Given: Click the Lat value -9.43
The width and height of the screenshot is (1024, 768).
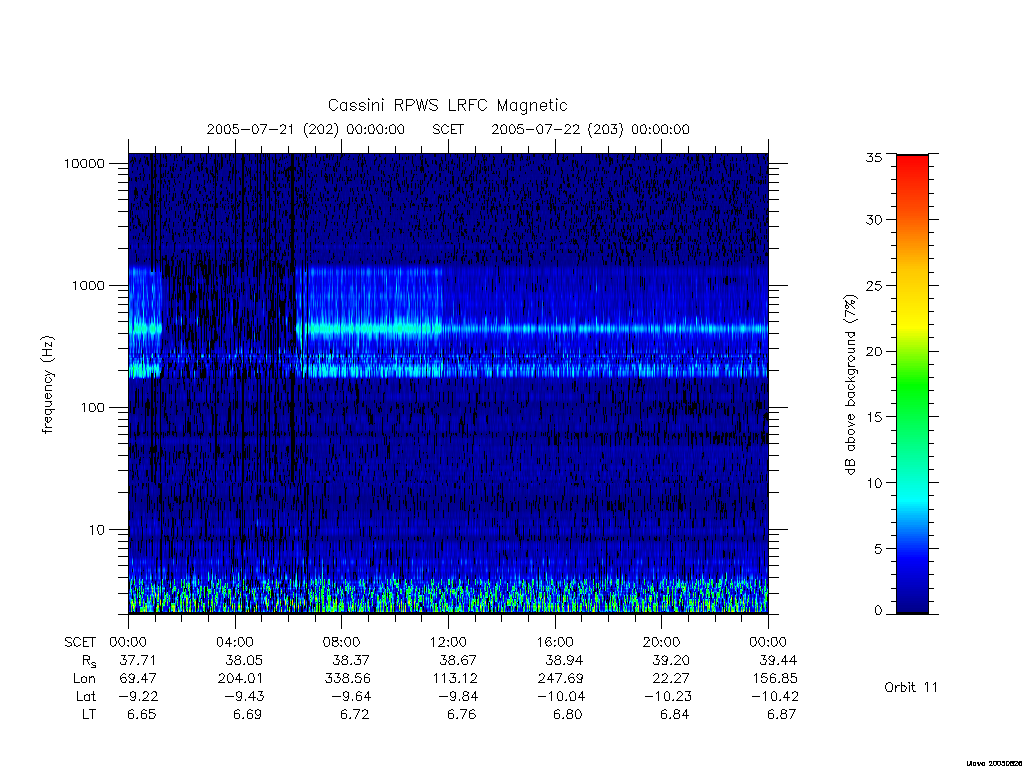Looking at the screenshot, I should tap(244, 697).
